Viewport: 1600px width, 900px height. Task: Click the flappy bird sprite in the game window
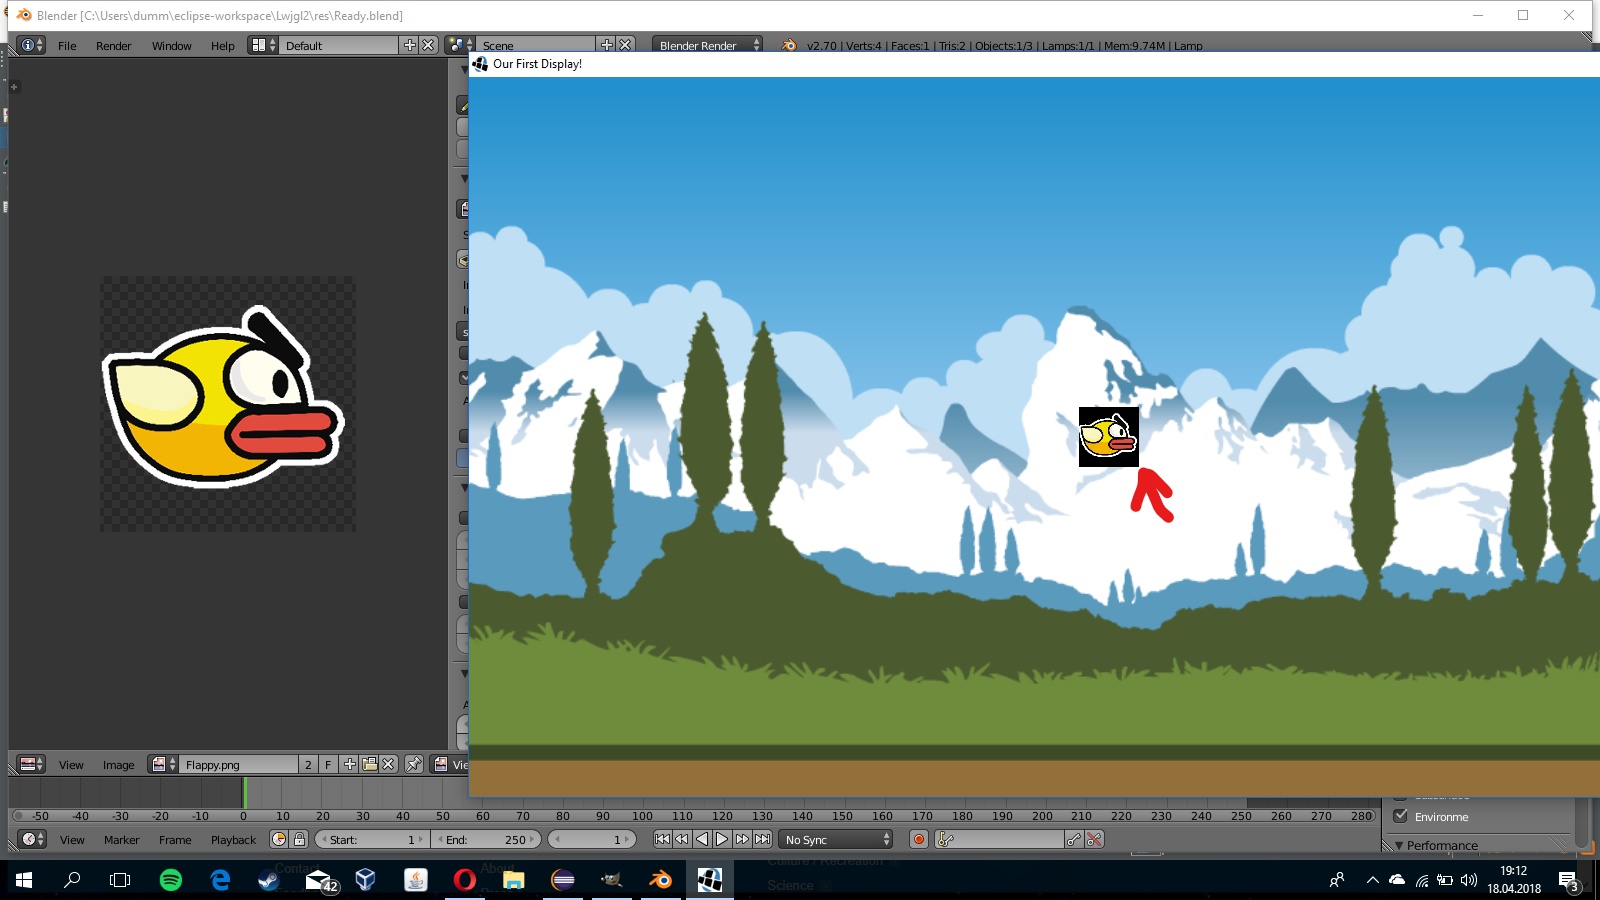tap(1109, 437)
